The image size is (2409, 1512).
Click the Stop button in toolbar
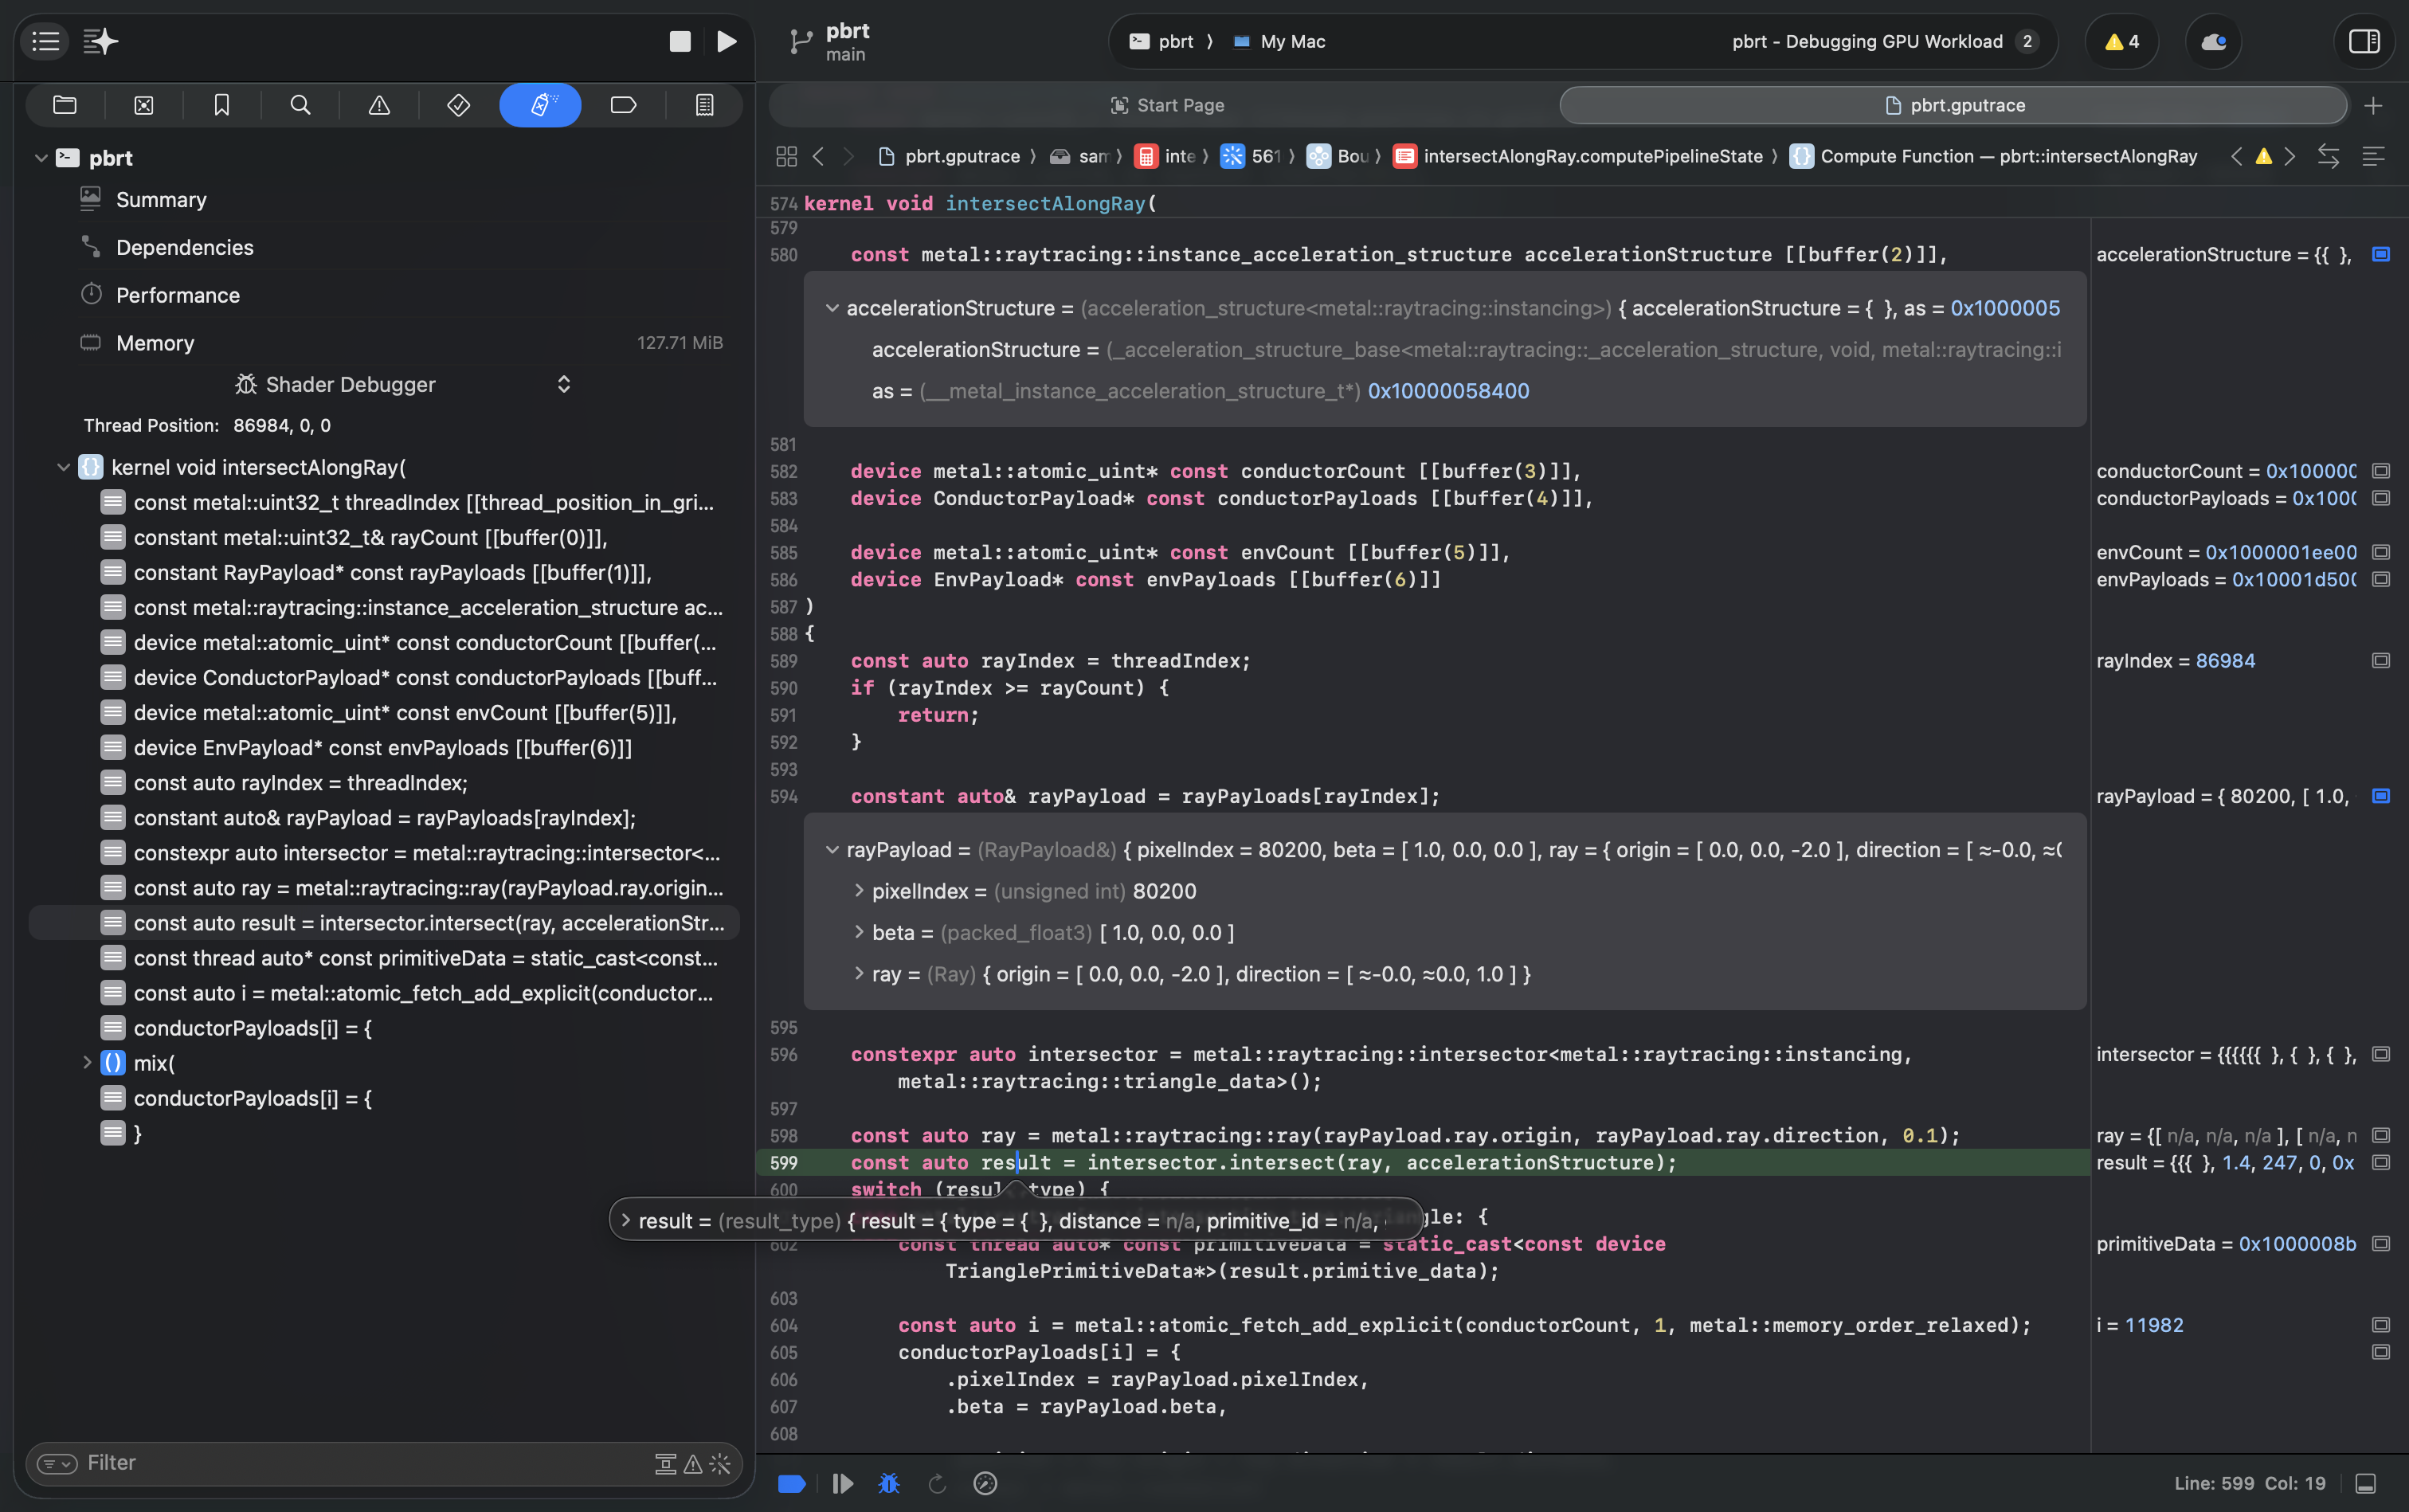(x=679, y=41)
